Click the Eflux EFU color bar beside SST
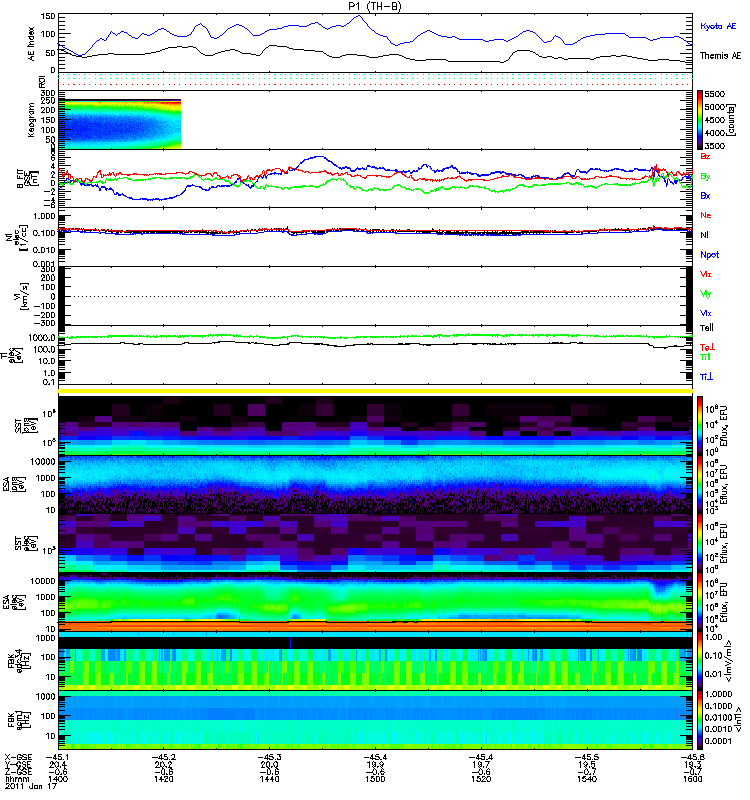750x800 pixels. tap(702, 425)
